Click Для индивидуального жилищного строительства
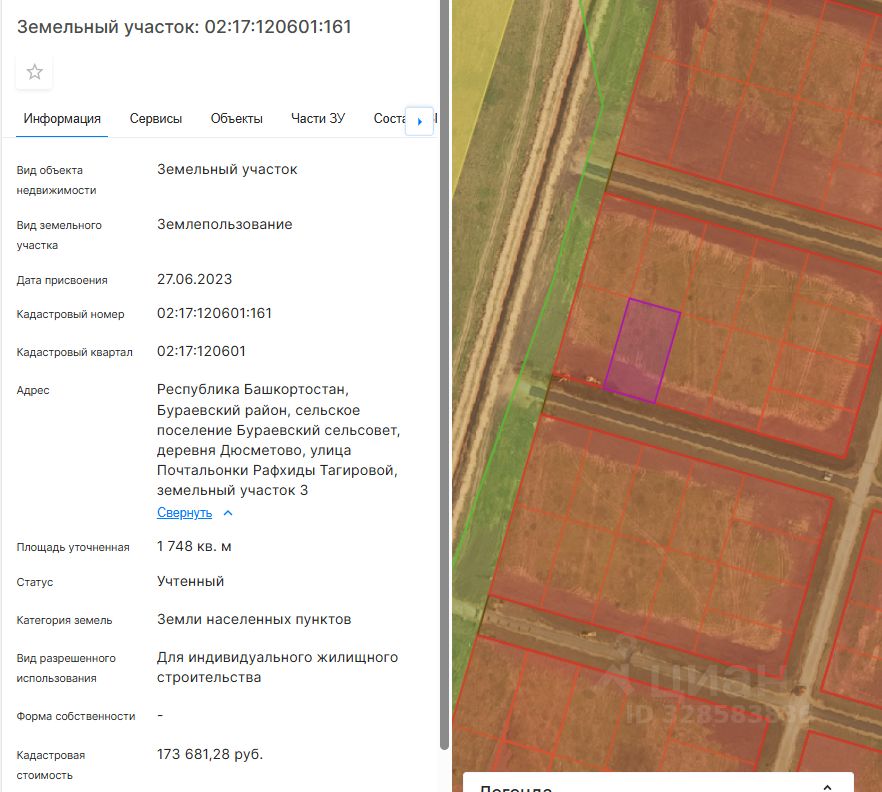This screenshot has height=792, width=882. pos(277,667)
